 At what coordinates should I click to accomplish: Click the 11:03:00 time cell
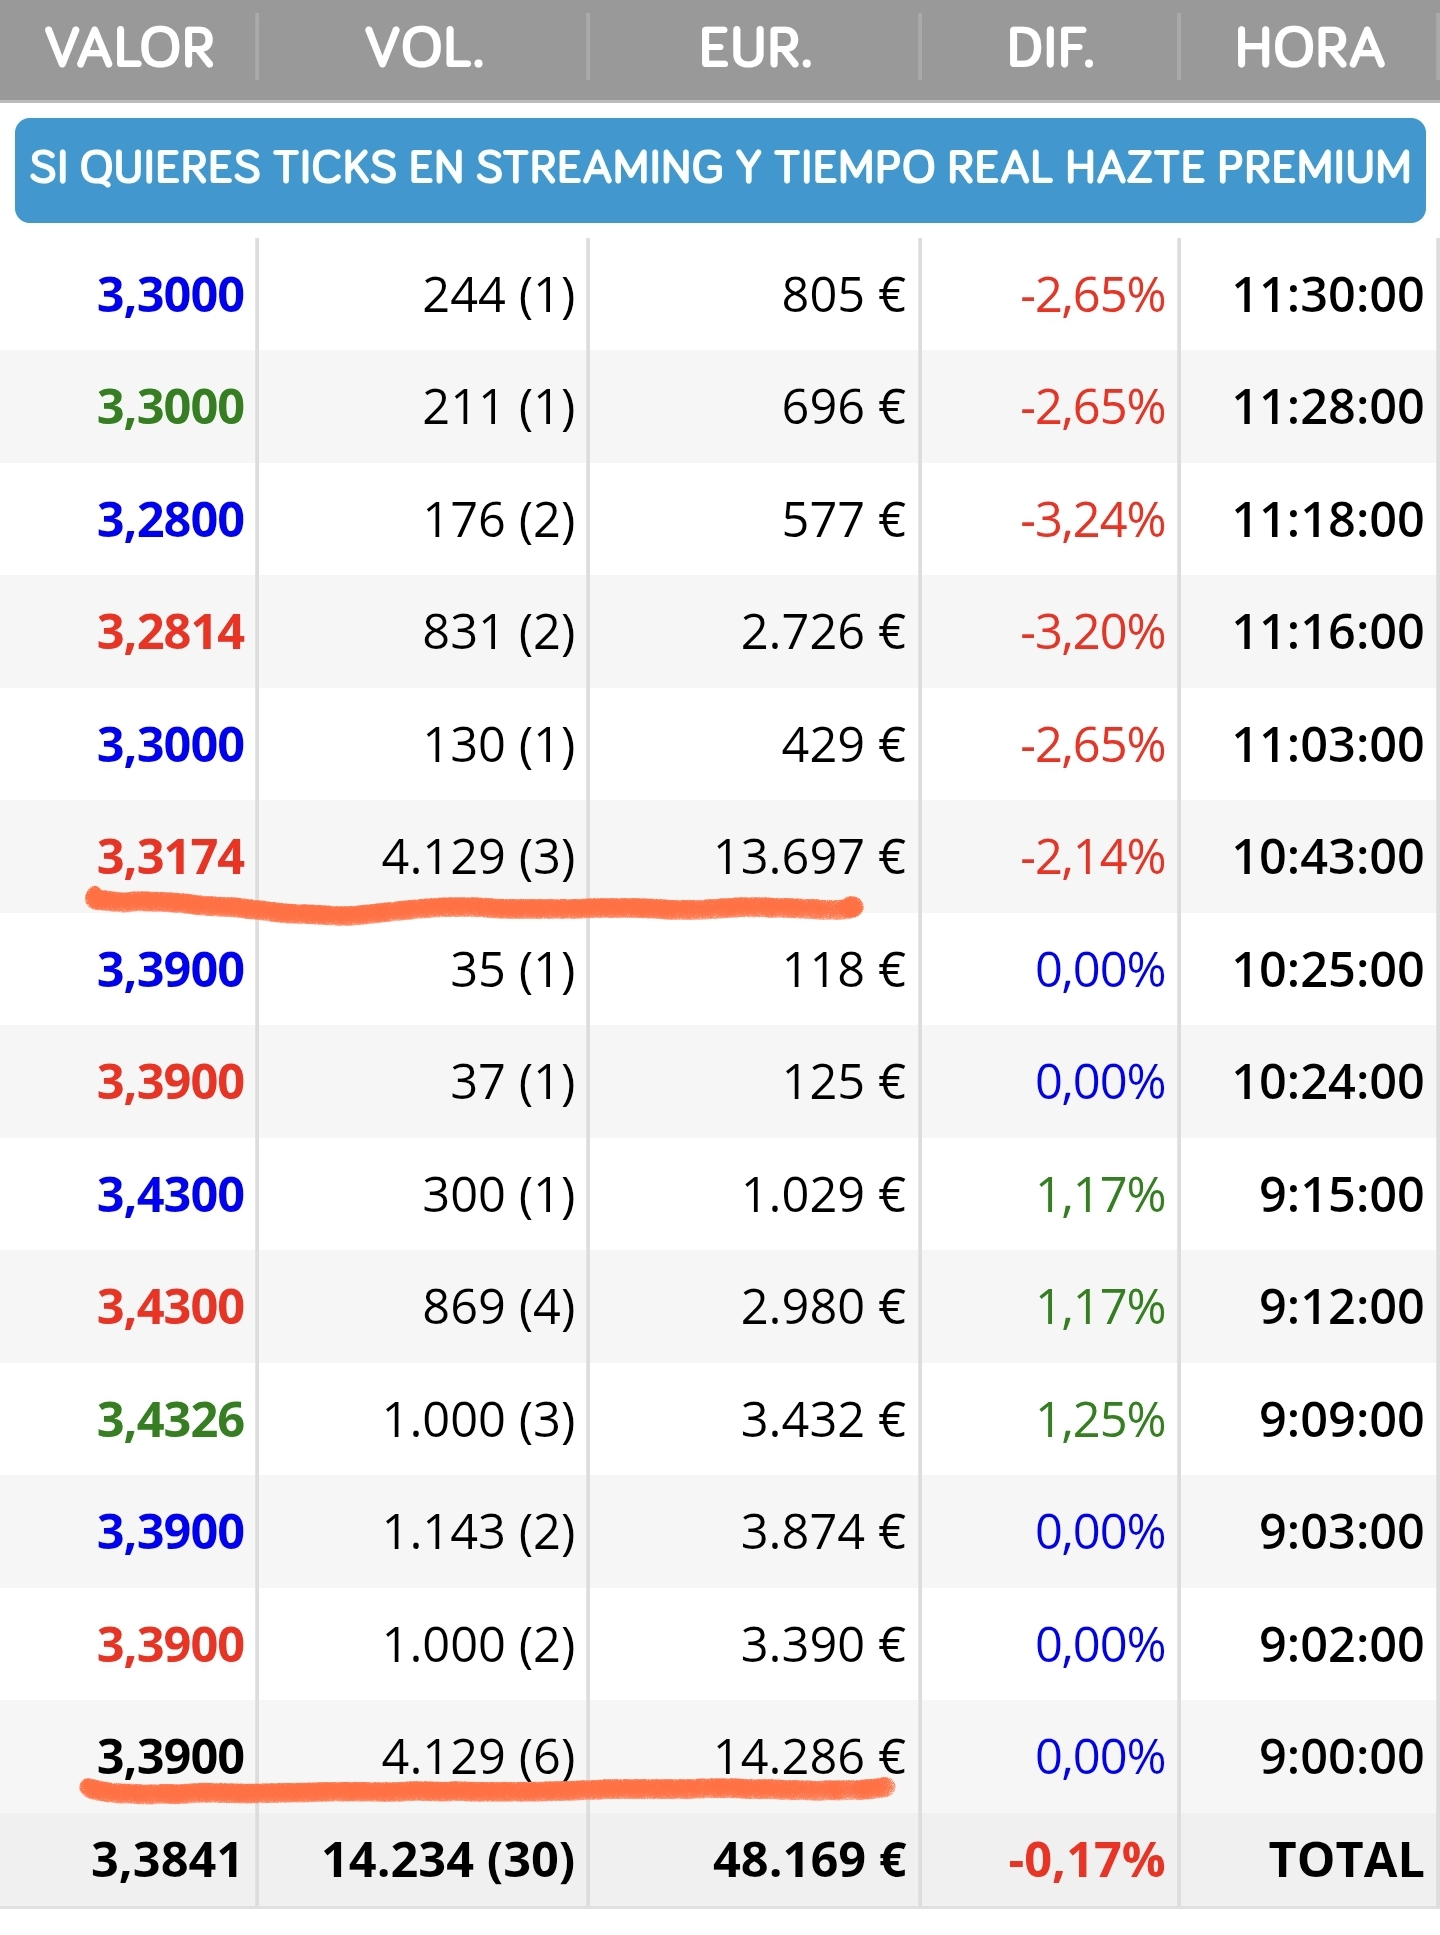(x=1328, y=745)
